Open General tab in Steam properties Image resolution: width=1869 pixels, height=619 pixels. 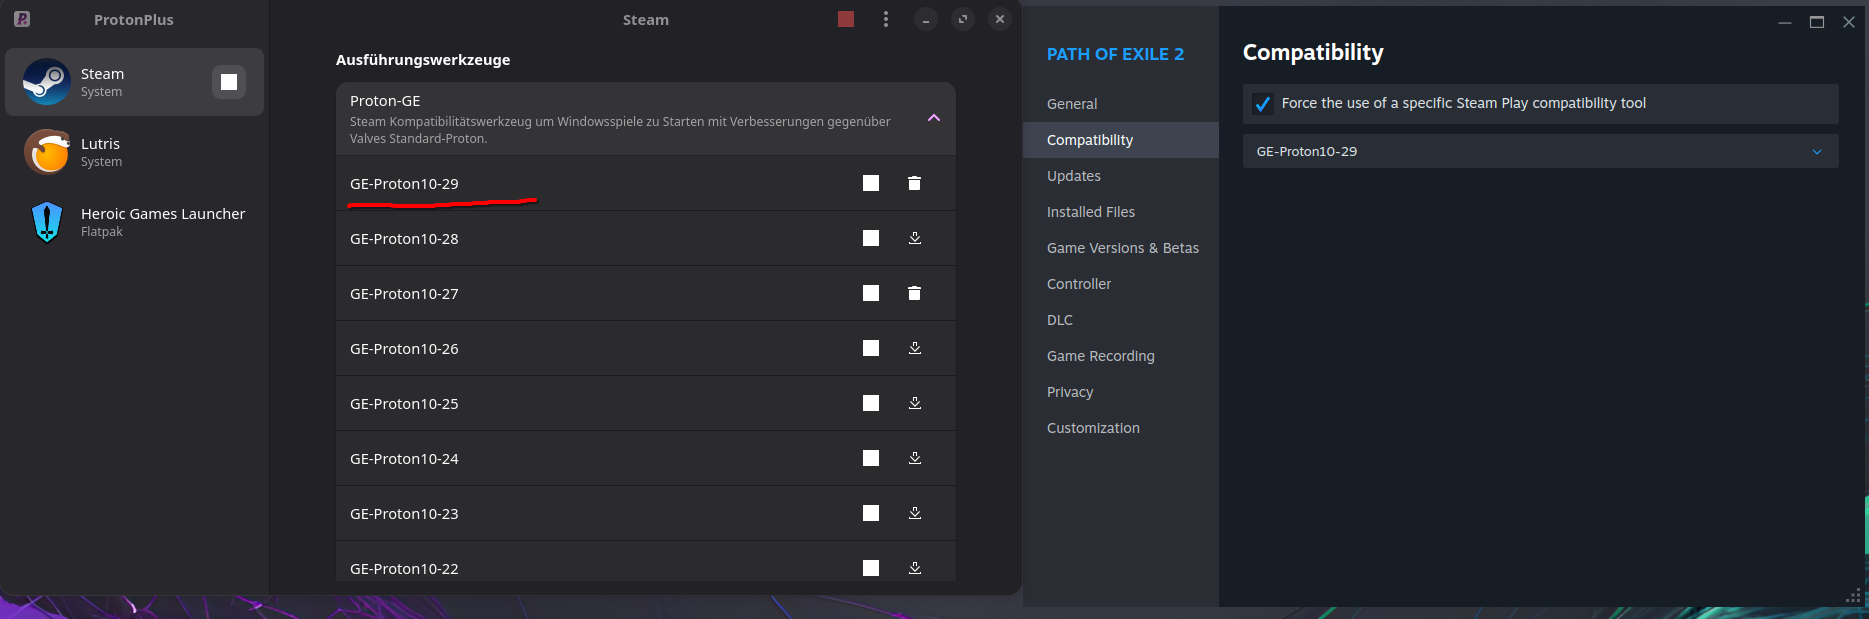click(1072, 104)
